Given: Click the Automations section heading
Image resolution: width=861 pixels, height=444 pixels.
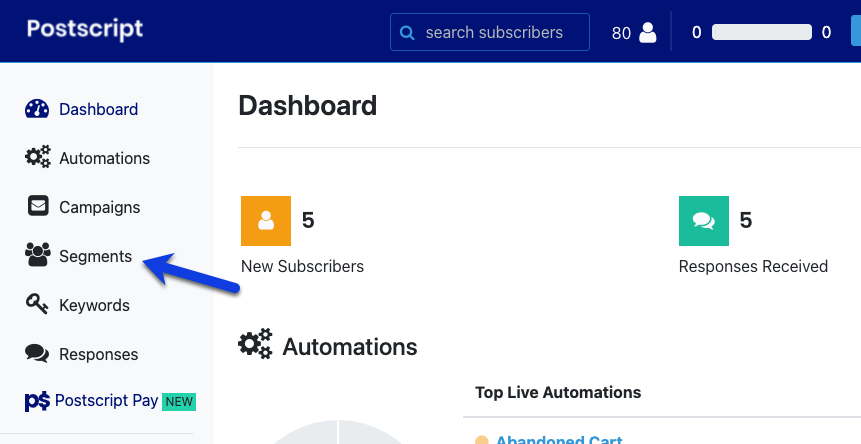Looking at the screenshot, I should 350,347.
